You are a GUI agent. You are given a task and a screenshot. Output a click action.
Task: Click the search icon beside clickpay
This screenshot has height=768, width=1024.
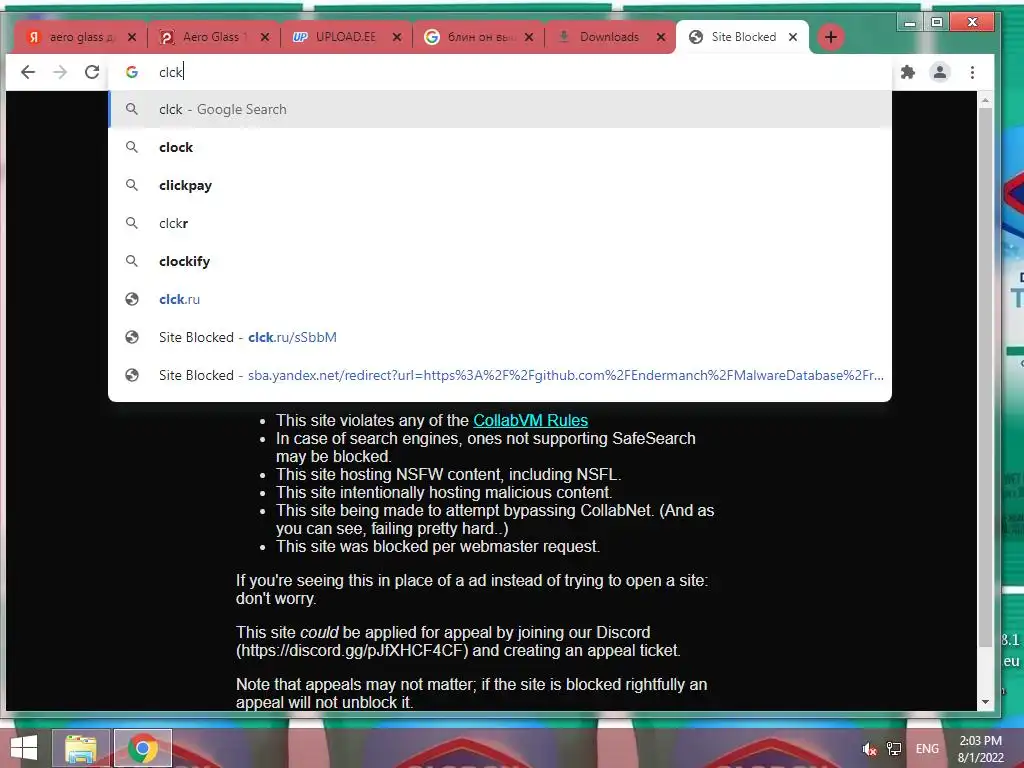click(132, 185)
